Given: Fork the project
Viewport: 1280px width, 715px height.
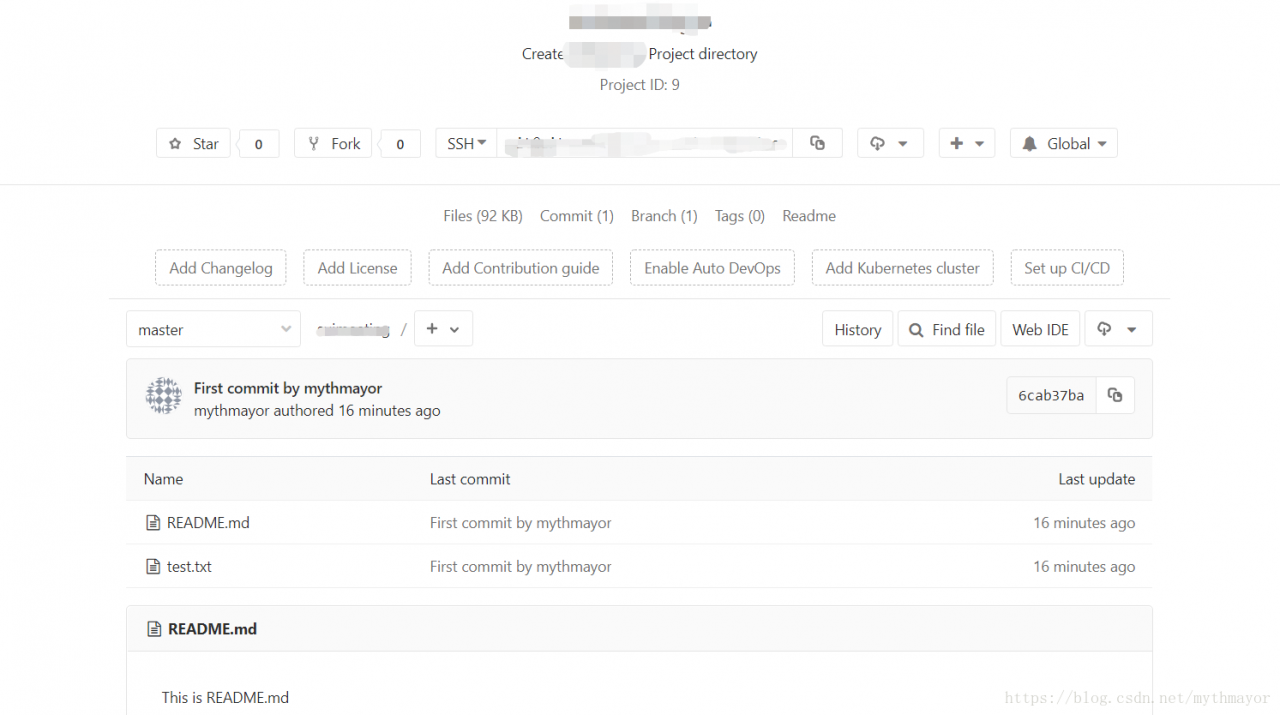Looking at the screenshot, I should (x=333, y=143).
